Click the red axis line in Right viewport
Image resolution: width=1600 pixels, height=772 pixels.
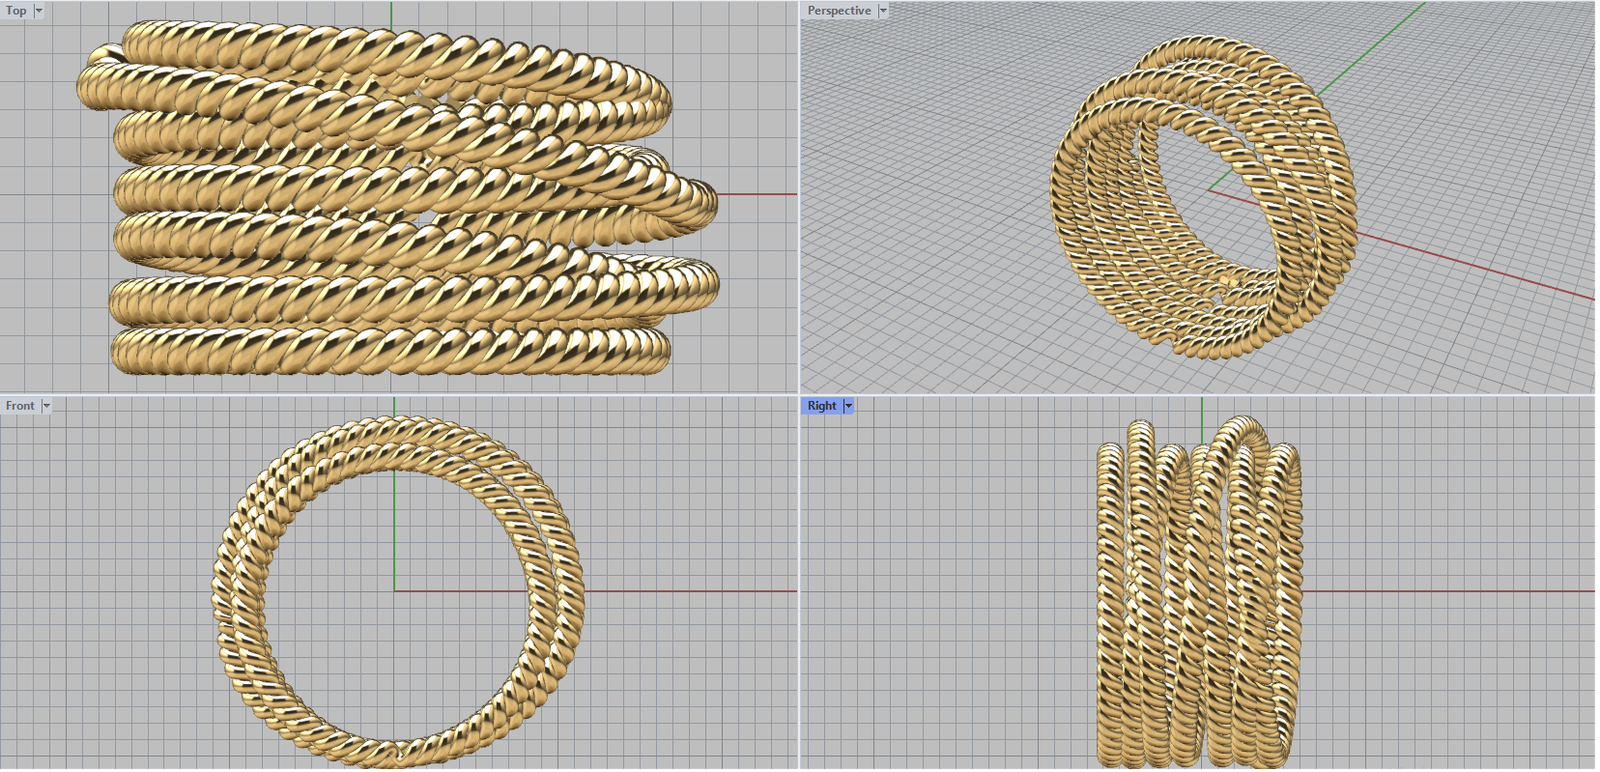tap(1450, 591)
